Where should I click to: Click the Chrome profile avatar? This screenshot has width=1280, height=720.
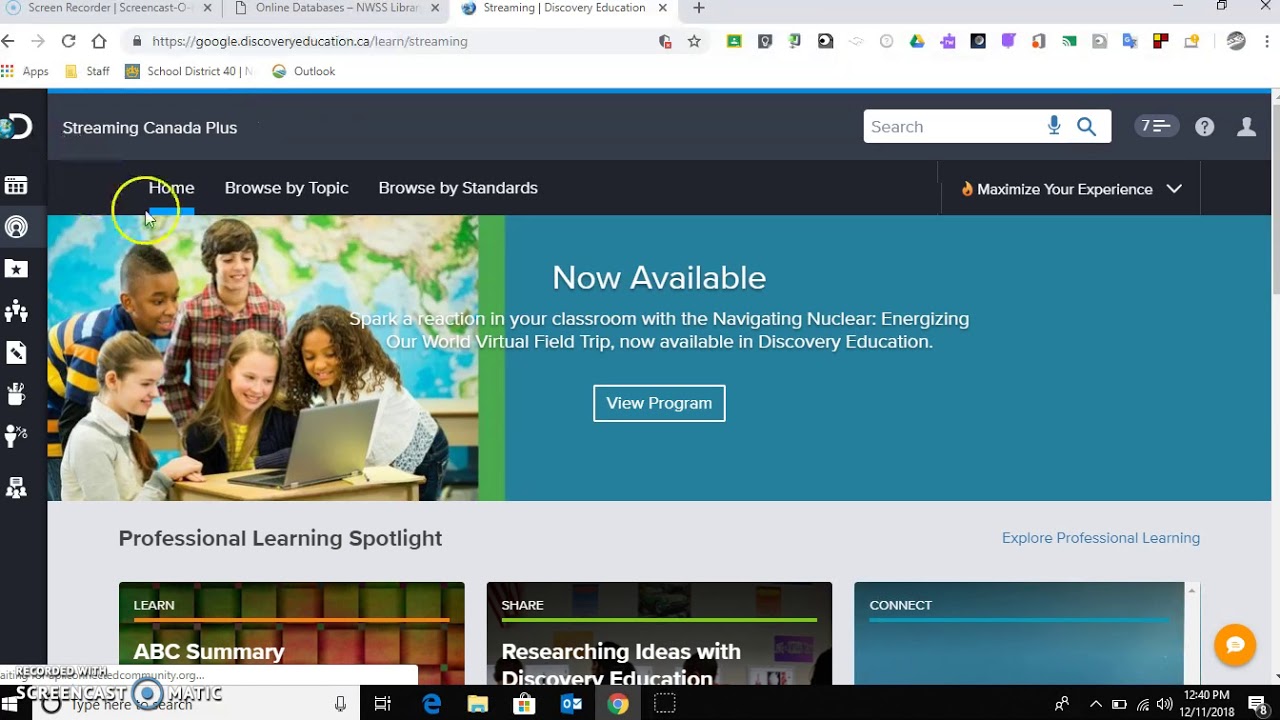click(1237, 41)
